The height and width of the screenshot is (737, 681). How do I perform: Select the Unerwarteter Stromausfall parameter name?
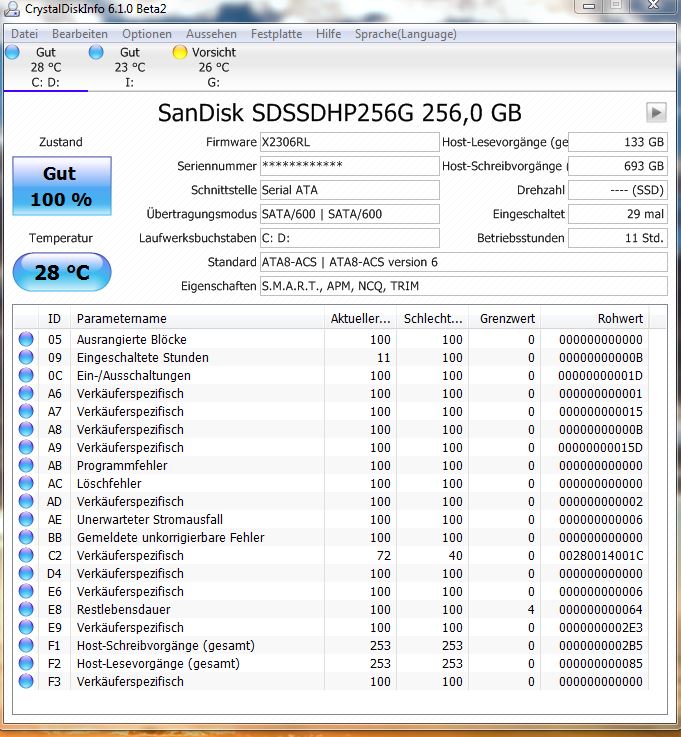pyautogui.click(x=150, y=519)
